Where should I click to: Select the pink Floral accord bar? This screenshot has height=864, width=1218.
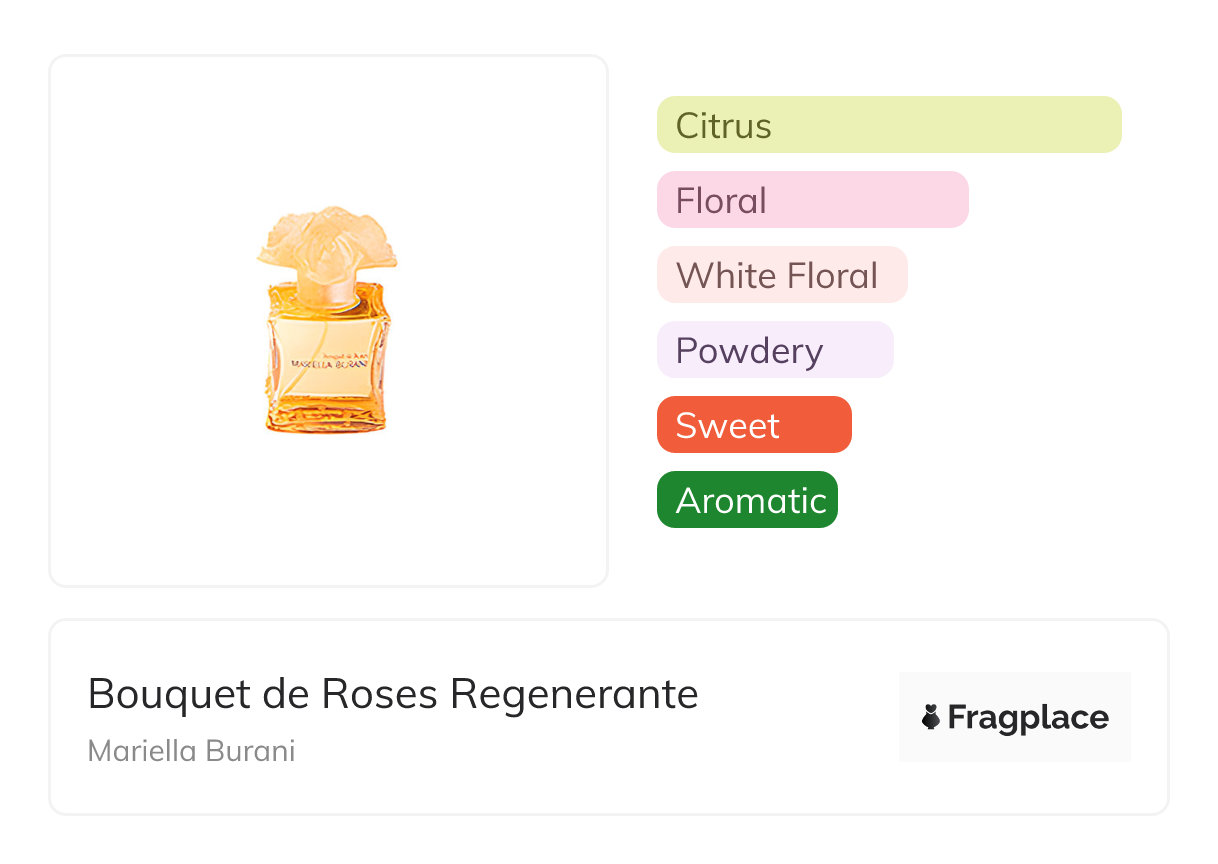click(x=812, y=200)
